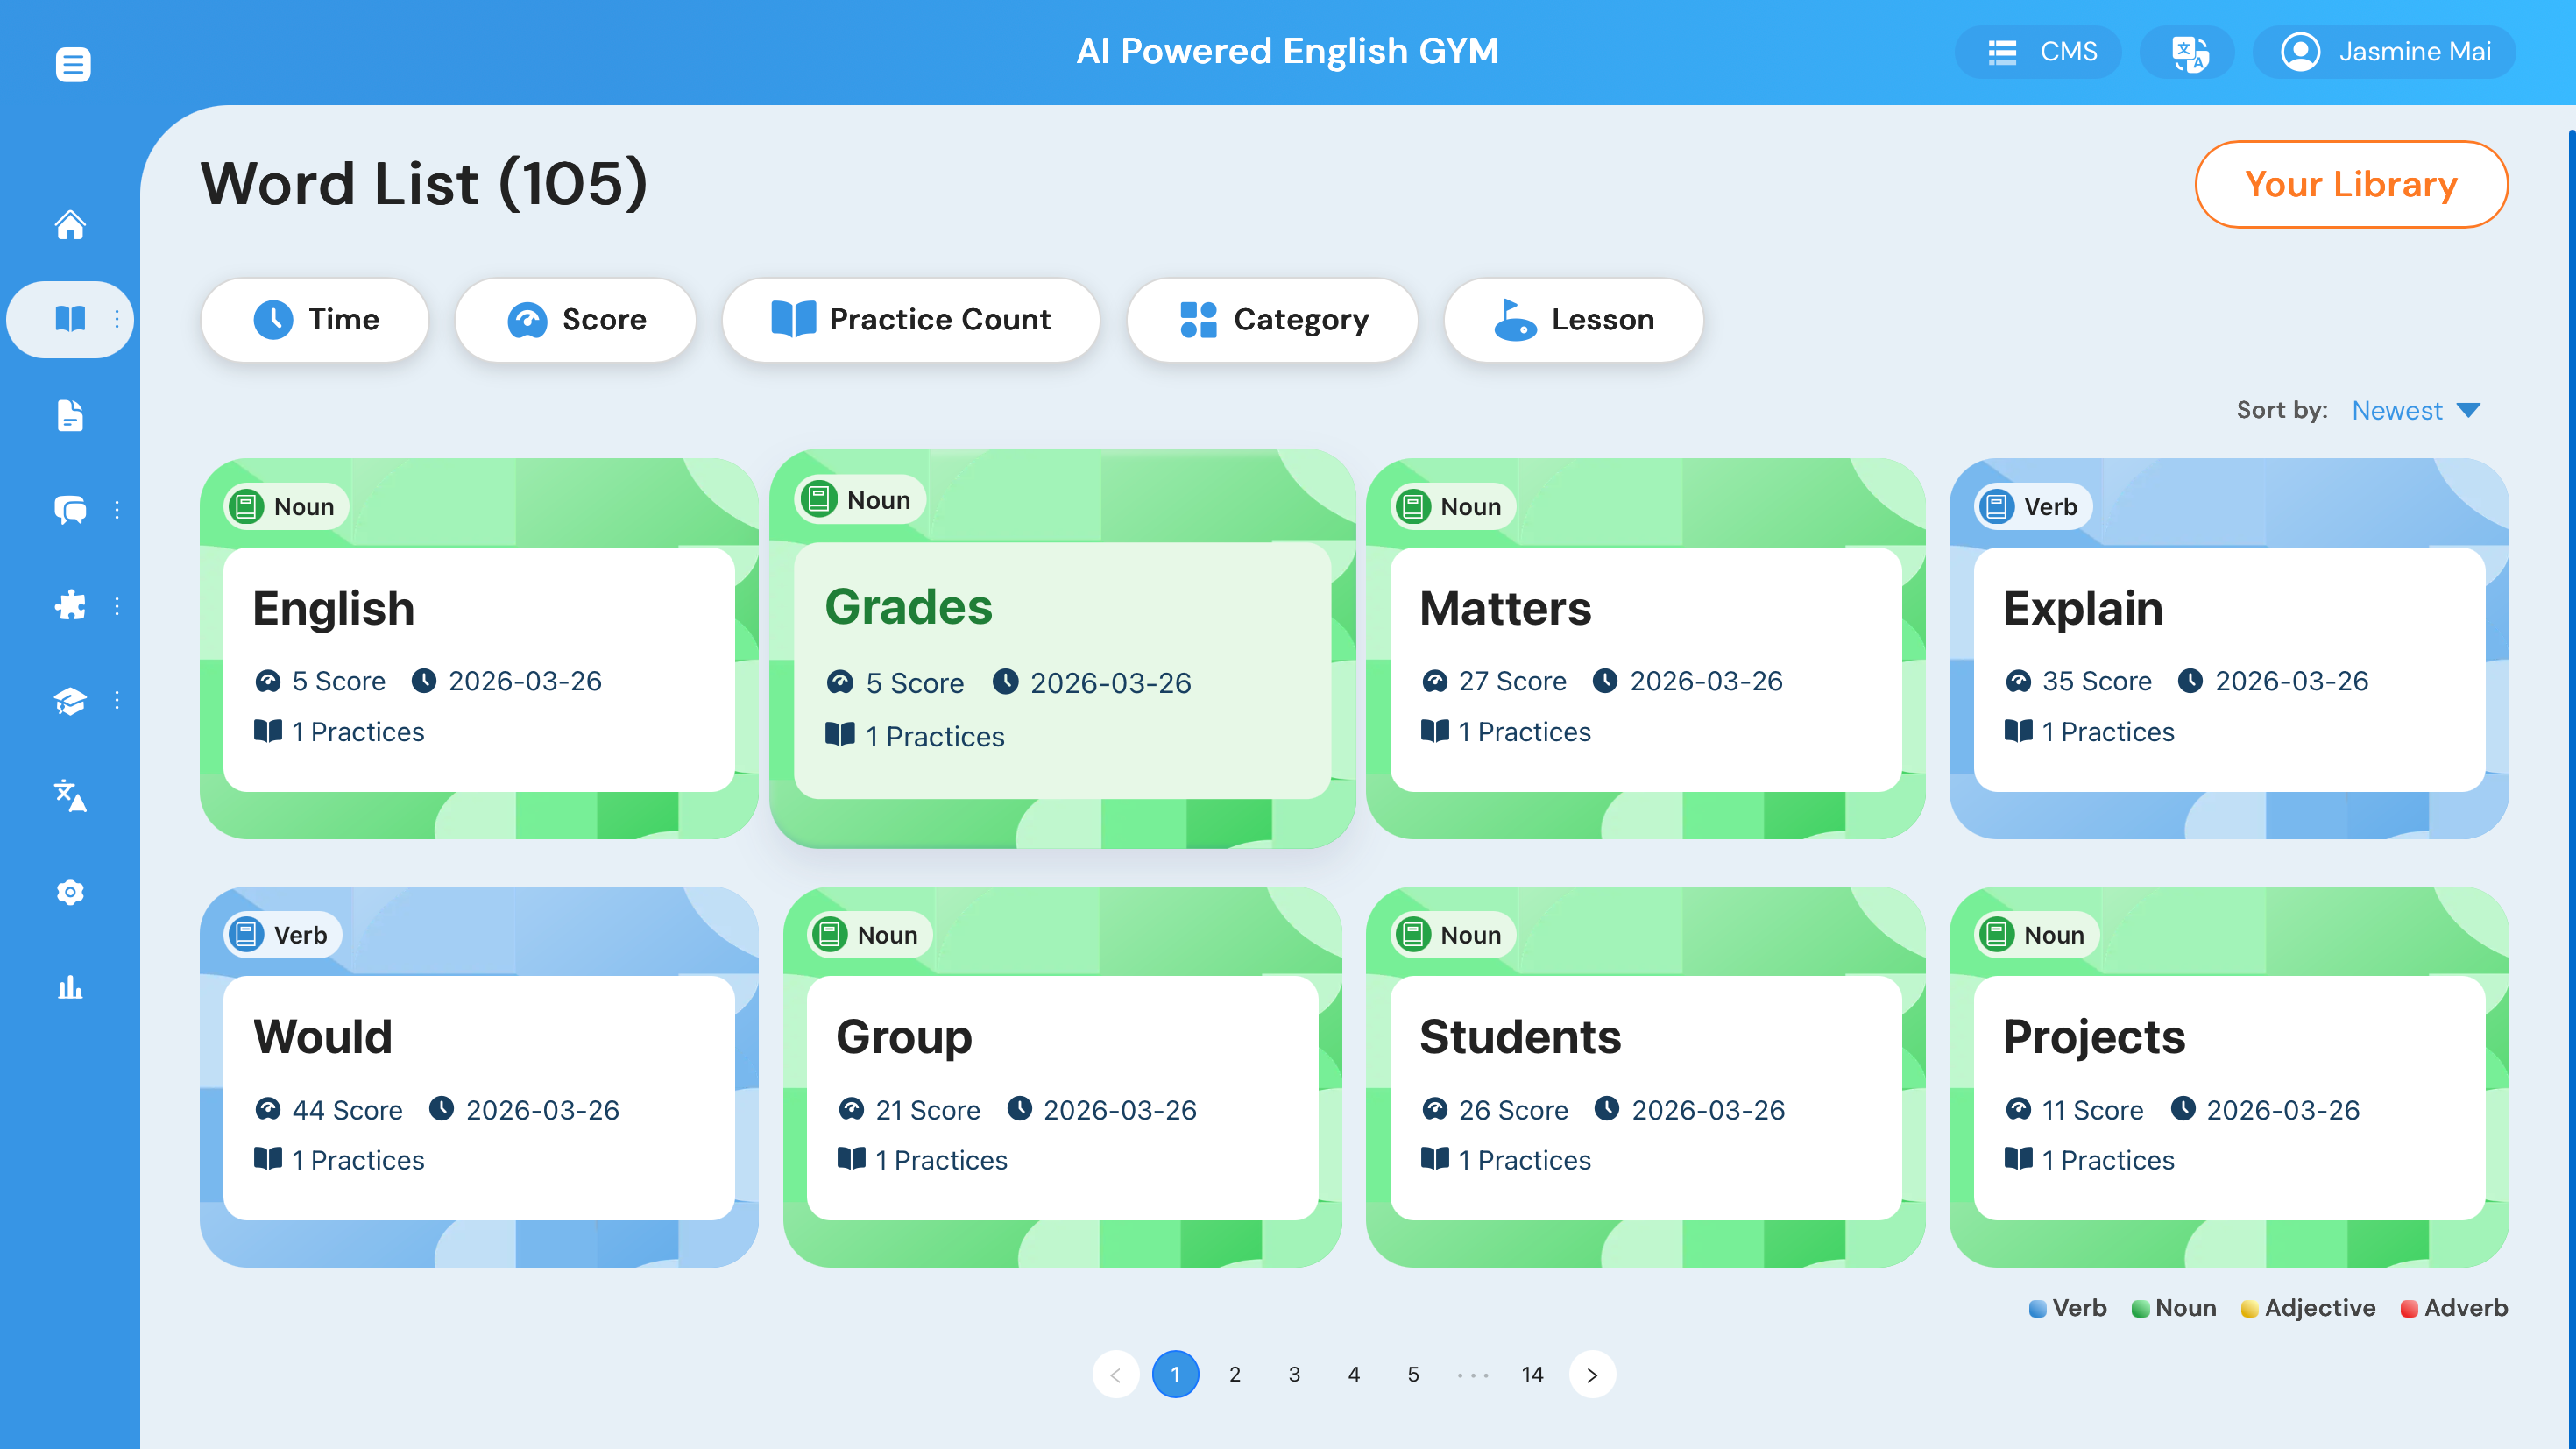Screen dimensions: 2576x1449
Task: Click the red Adverb legend swatch
Action: (2409, 1308)
